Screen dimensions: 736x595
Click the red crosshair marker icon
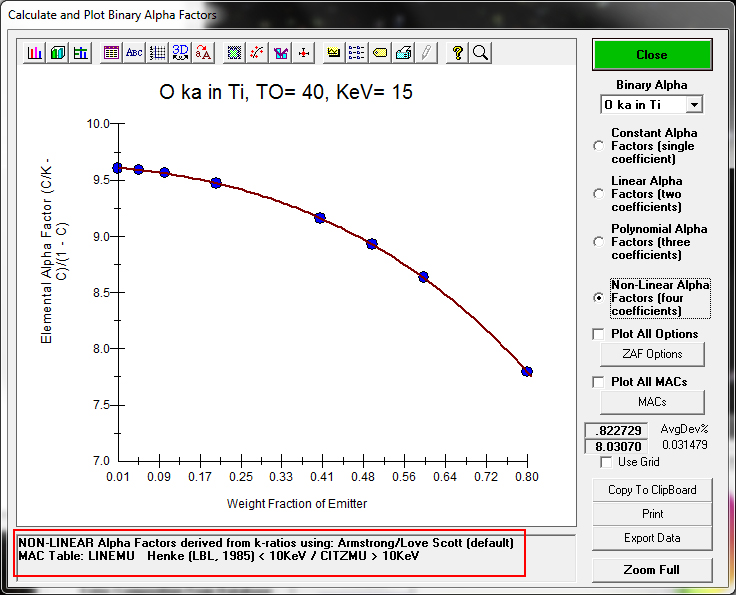point(304,53)
